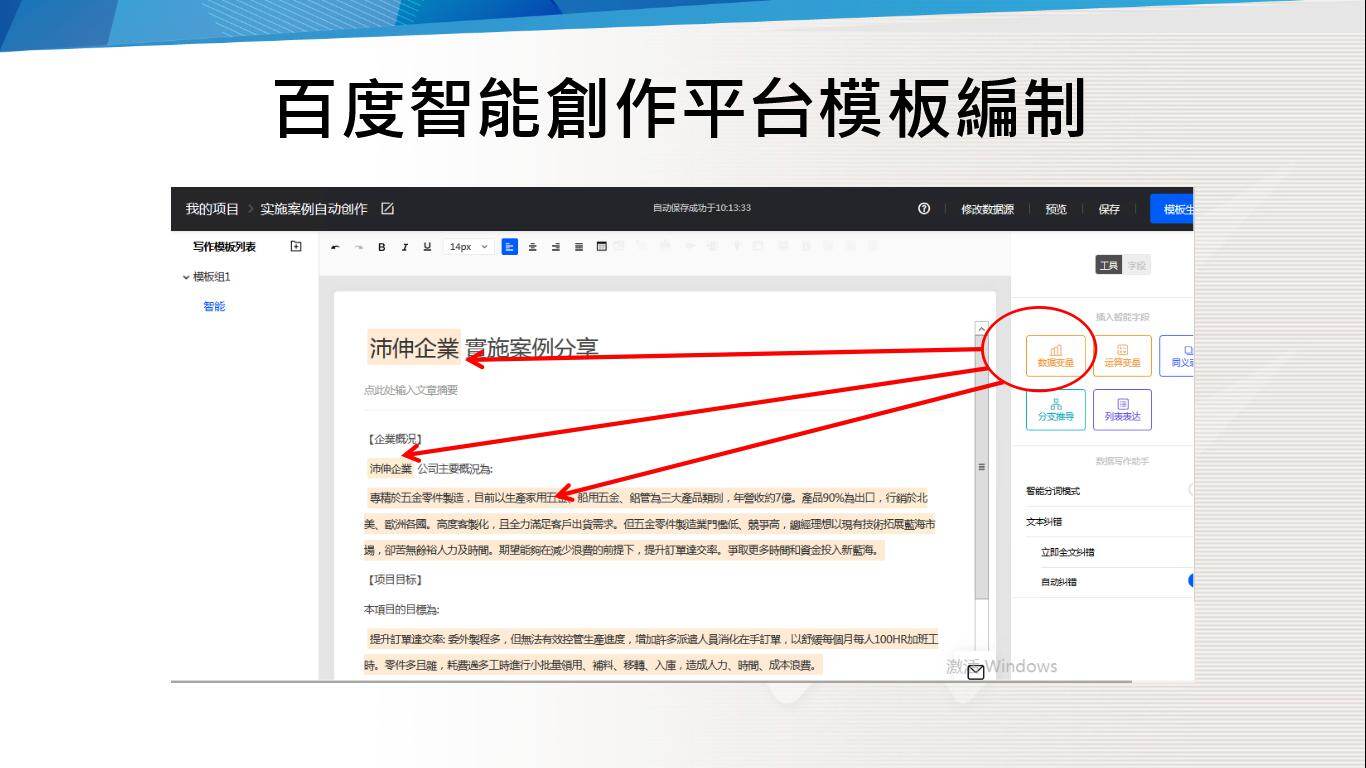
Task: Toggle the 自动纠错 switch
Action: click(x=1190, y=581)
